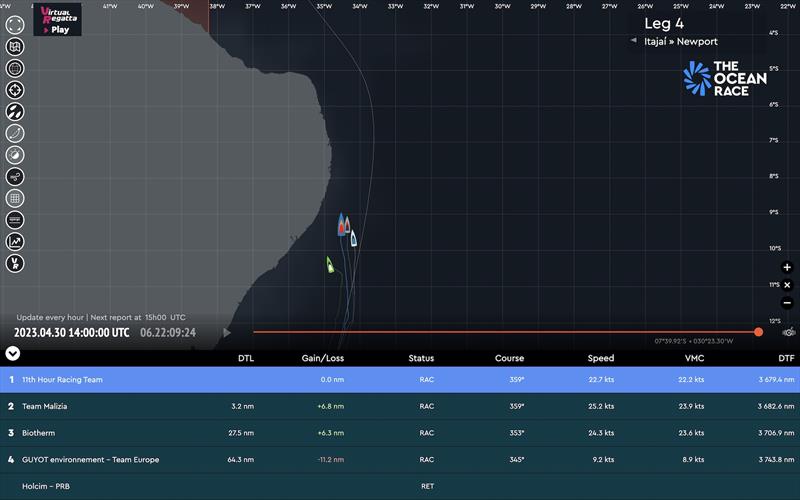The height and width of the screenshot is (500, 800).
Task: Click the satellite icon beside the timeline
Action: click(x=789, y=332)
